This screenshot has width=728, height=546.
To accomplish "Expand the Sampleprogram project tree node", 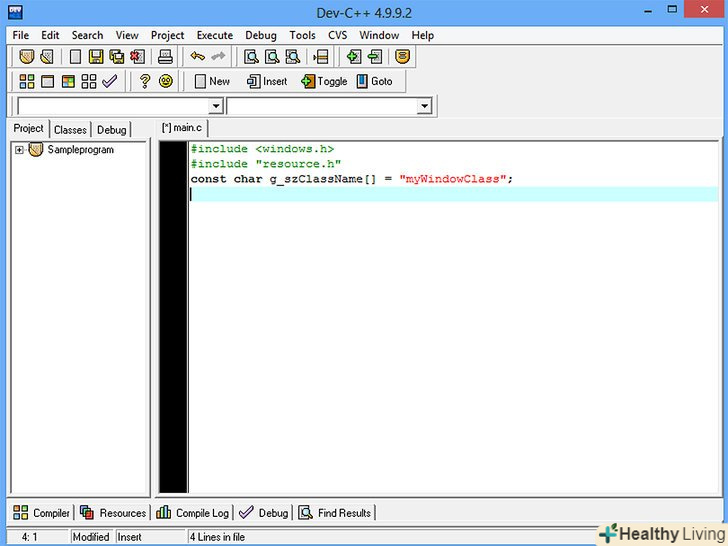I will tap(19, 150).
